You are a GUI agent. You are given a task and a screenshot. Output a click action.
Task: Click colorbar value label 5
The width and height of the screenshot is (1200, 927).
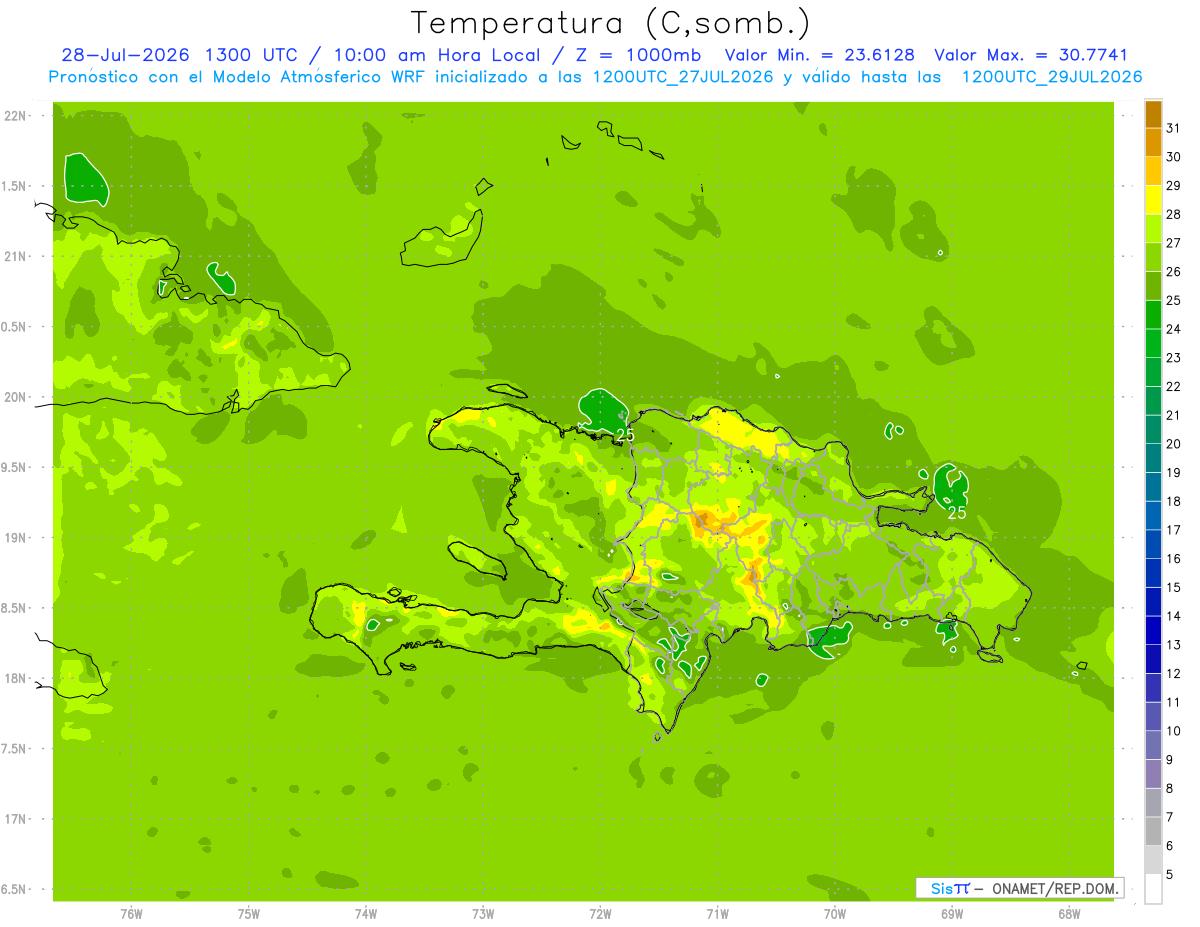(1169, 875)
